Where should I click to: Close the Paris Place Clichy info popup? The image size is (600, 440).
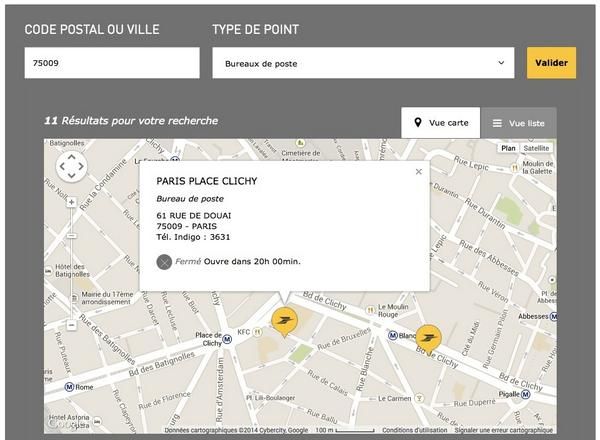[x=419, y=172]
